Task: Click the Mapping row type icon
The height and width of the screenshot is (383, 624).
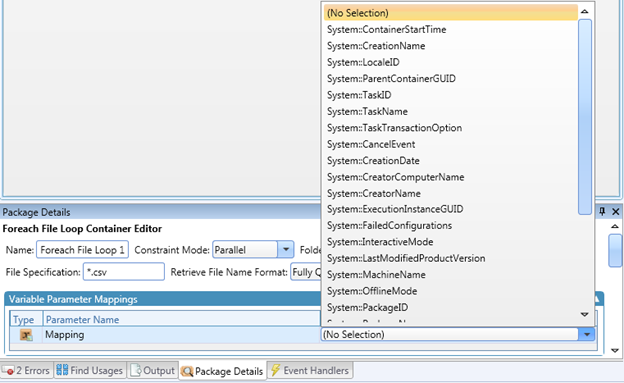Action: [x=26, y=335]
